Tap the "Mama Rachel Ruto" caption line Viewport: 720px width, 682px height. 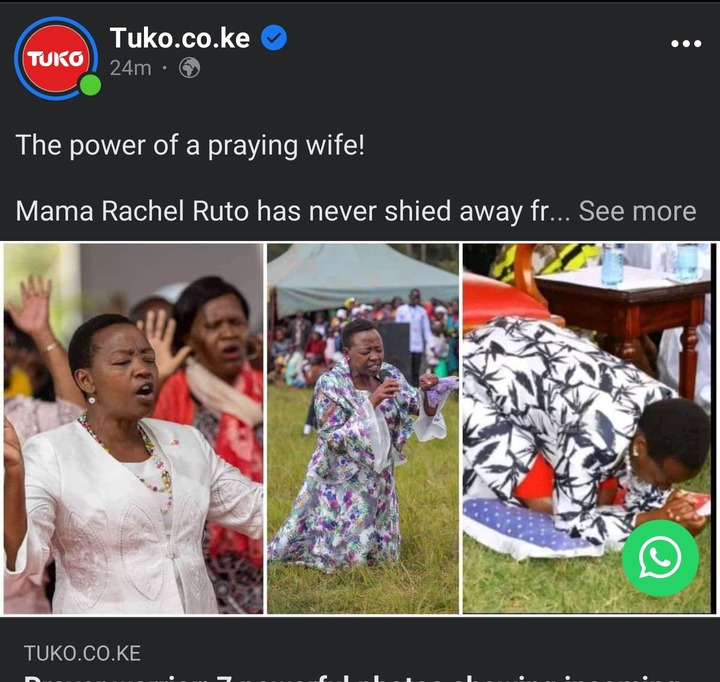356,211
